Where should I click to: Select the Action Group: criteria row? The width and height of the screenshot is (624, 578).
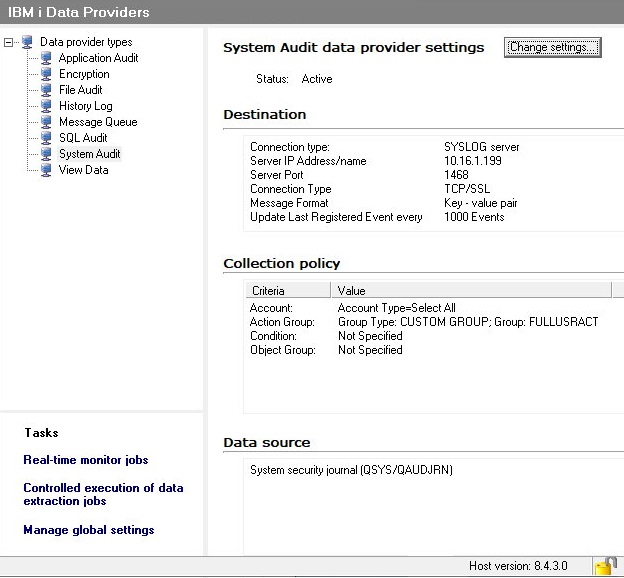click(x=282, y=322)
